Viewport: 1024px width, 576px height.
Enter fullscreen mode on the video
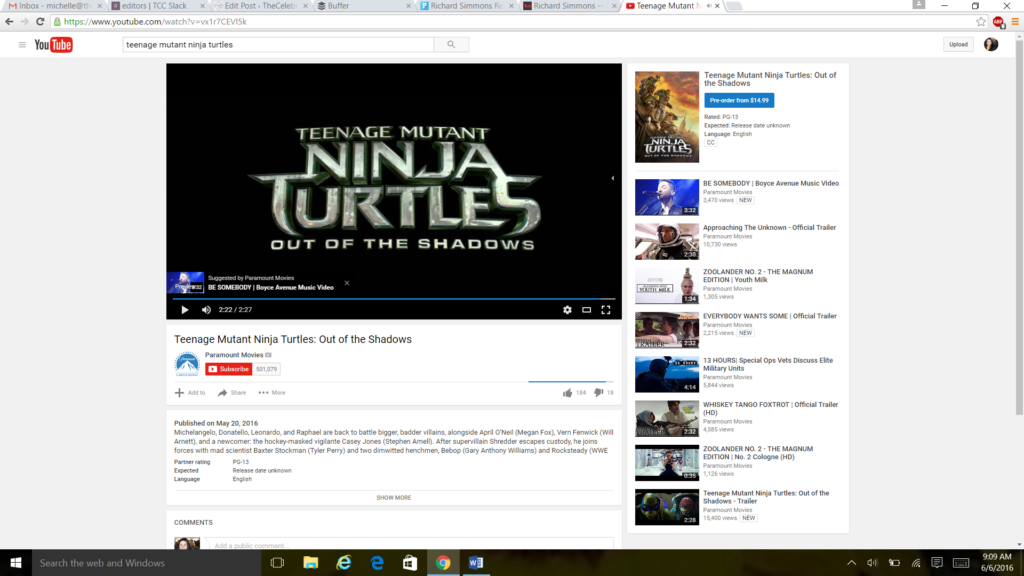coord(605,310)
